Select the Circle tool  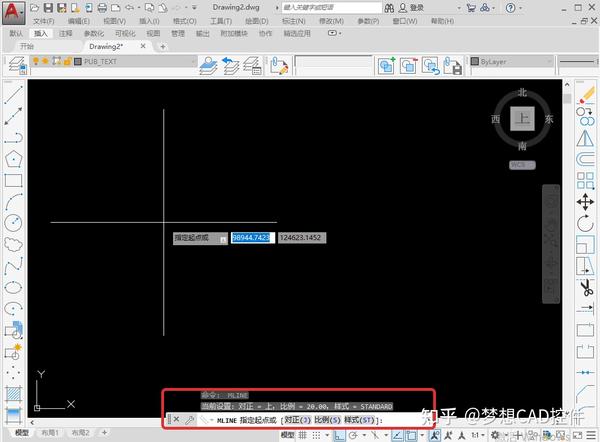click(13, 223)
